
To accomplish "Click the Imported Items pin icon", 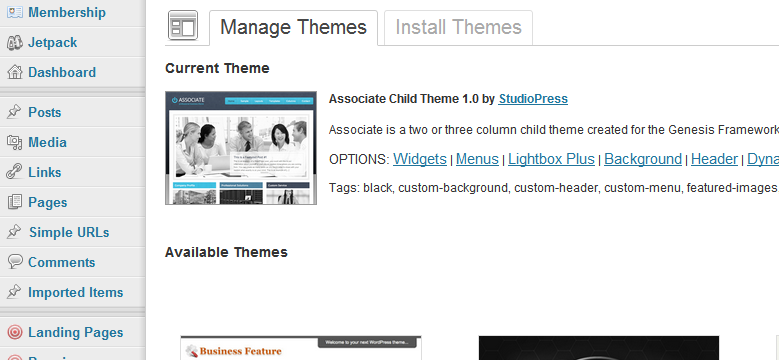I will coord(14,292).
